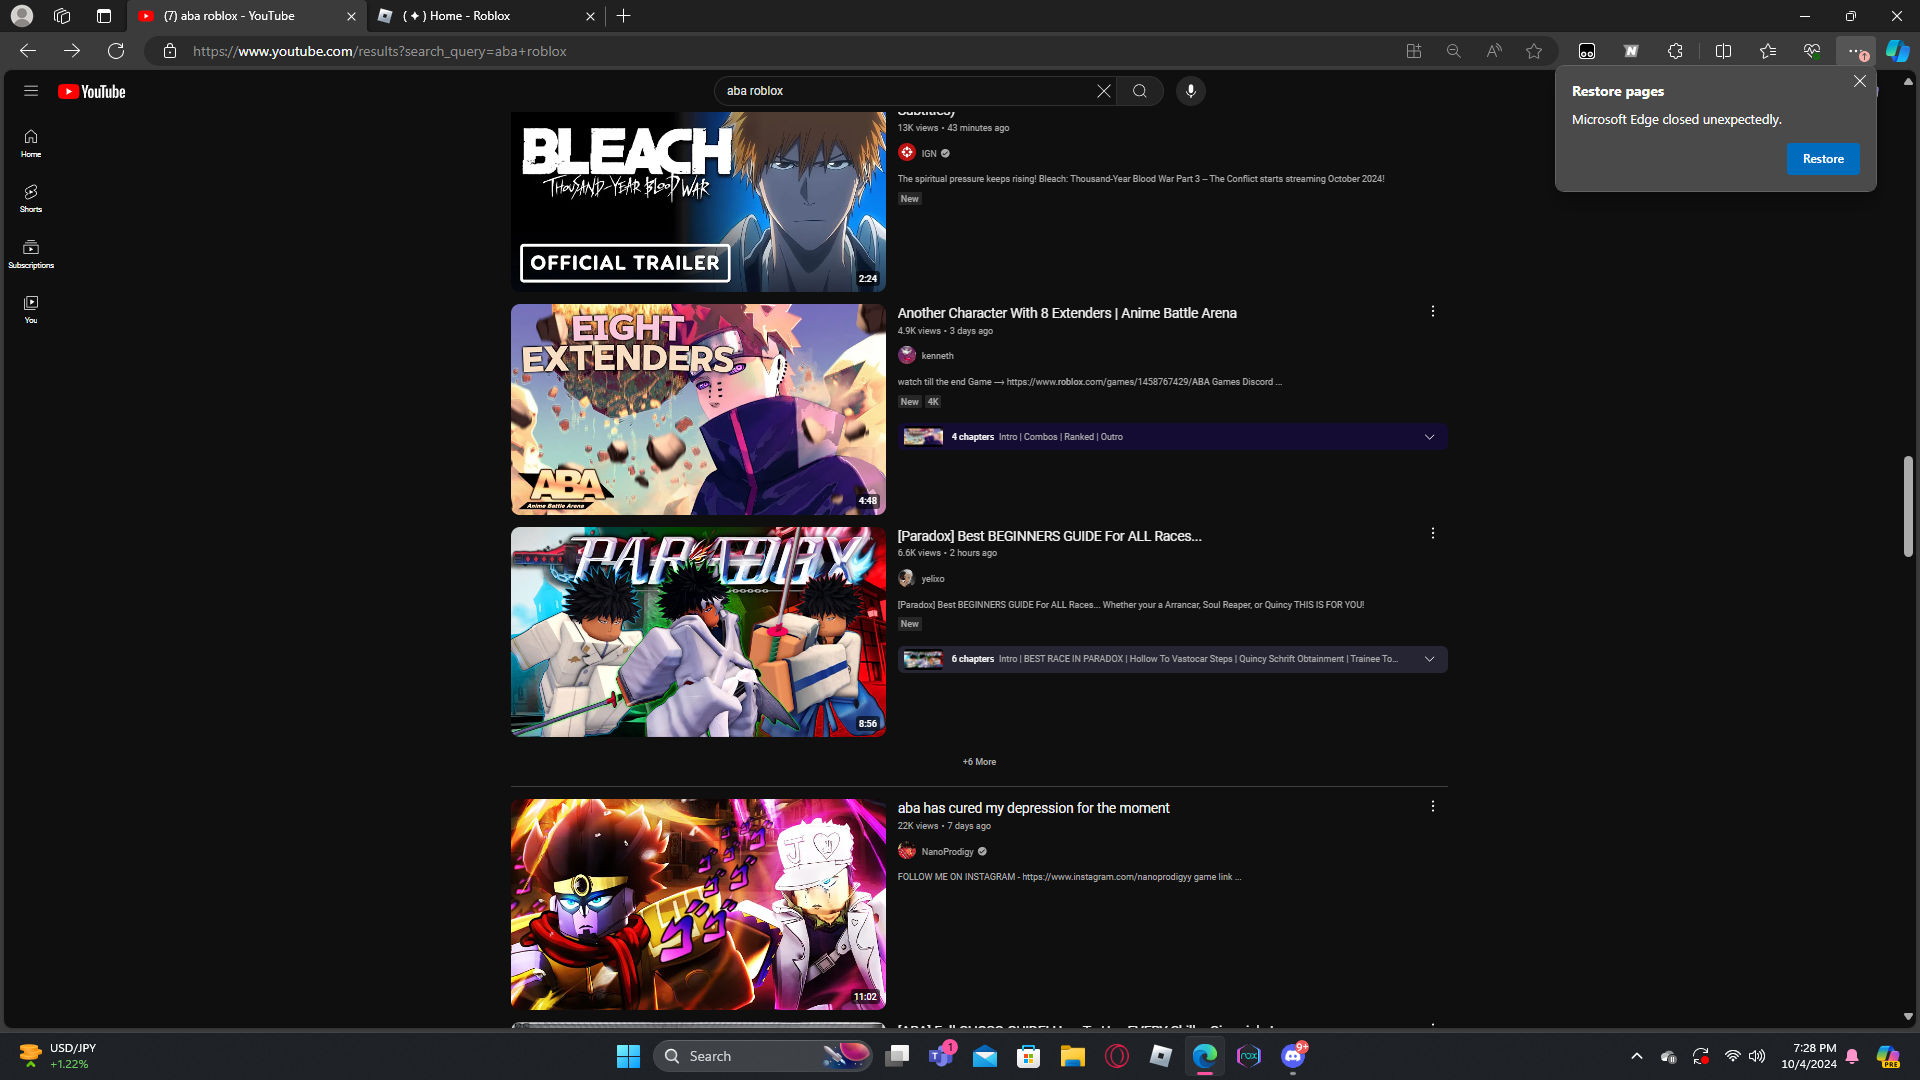
Task: Open the Windows Start menu
Action: [628, 1056]
